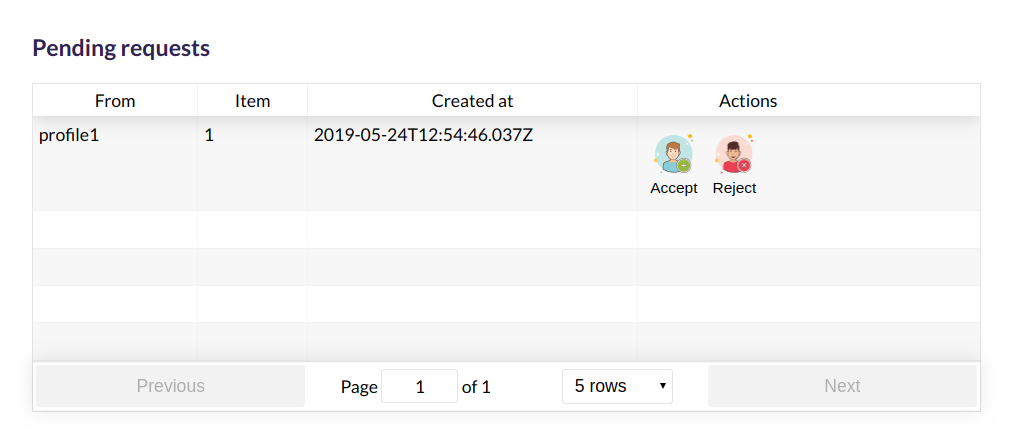Select the profile1 cell in From column
The width and height of the screenshot is (1014, 438).
point(69,135)
